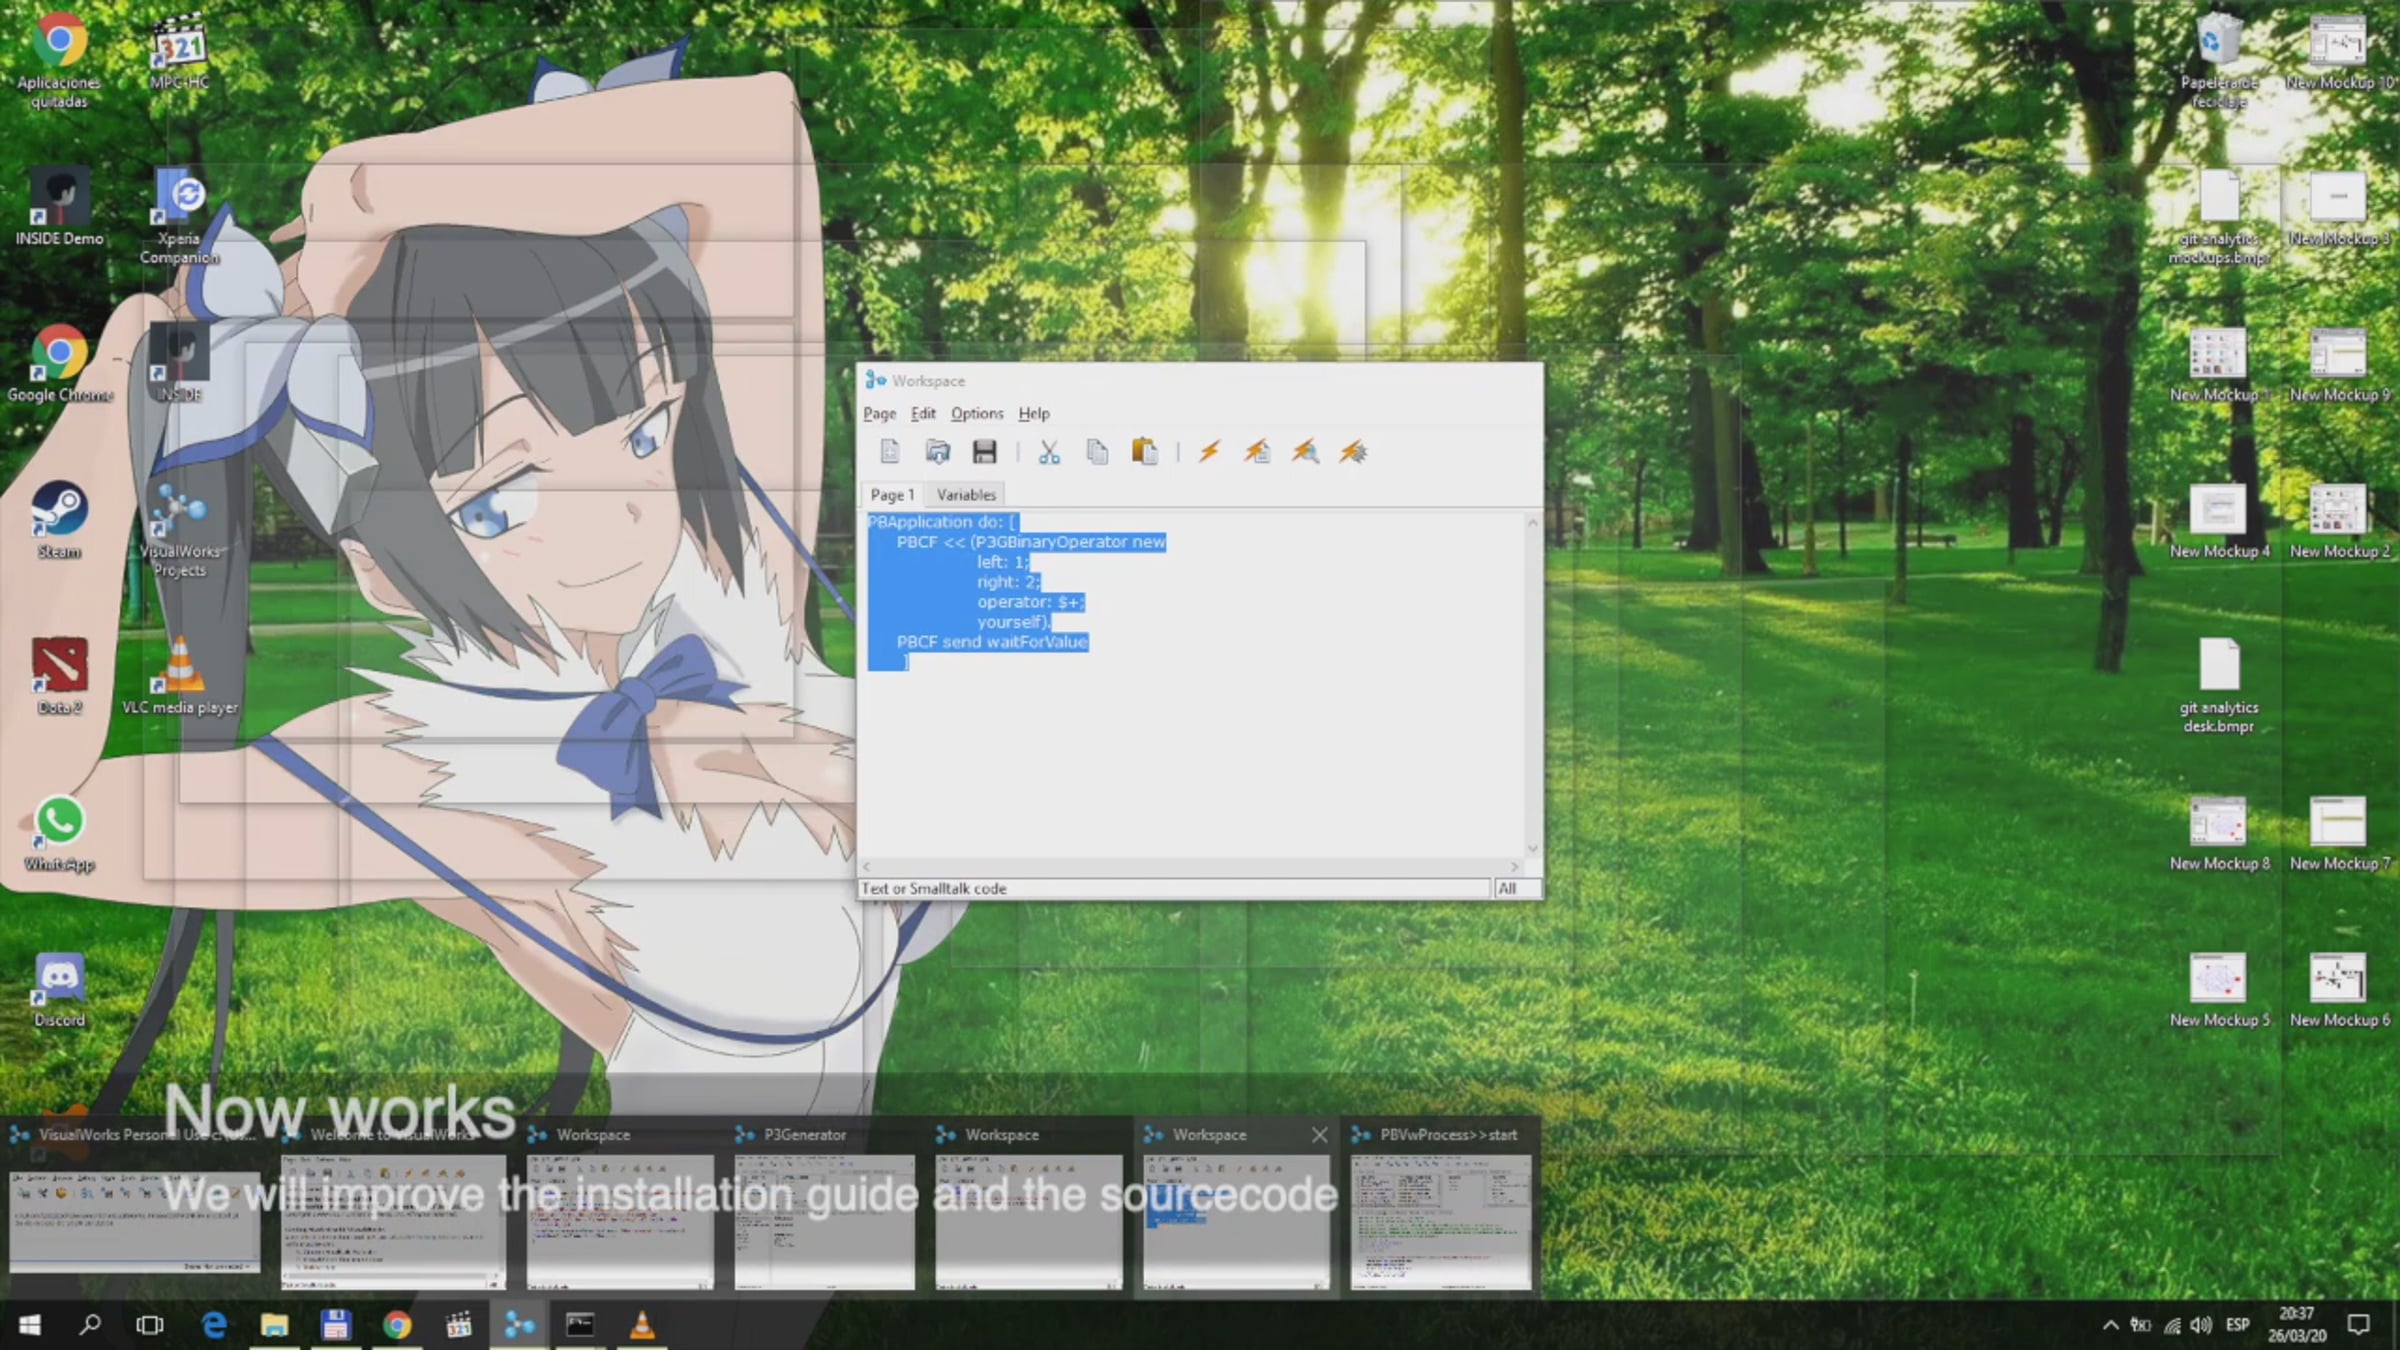Viewport: 2400px width, 1350px height.
Task: Focus the 'Text or Smalltalk code' search field
Action: click(x=1174, y=888)
